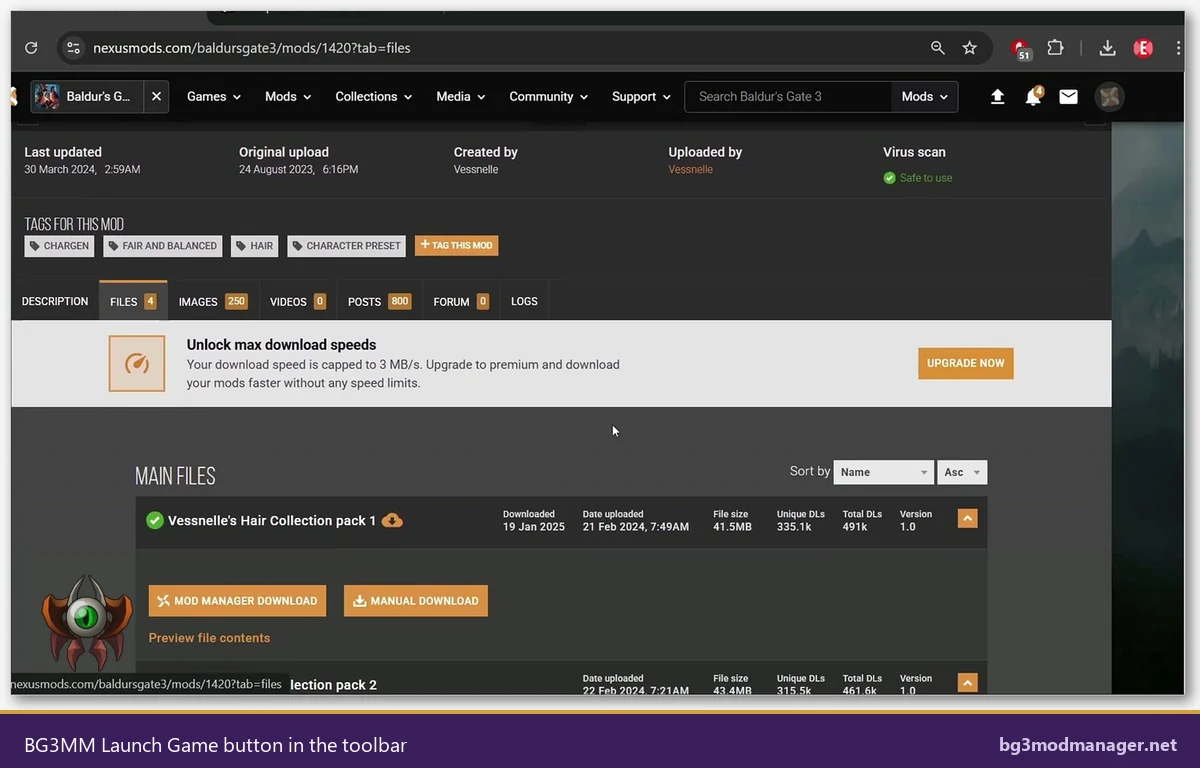Image resolution: width=1200 pixels, height=768 pixels.
Task: Click the TAG THIS MOD button
Action: click(x=456, y=245)
